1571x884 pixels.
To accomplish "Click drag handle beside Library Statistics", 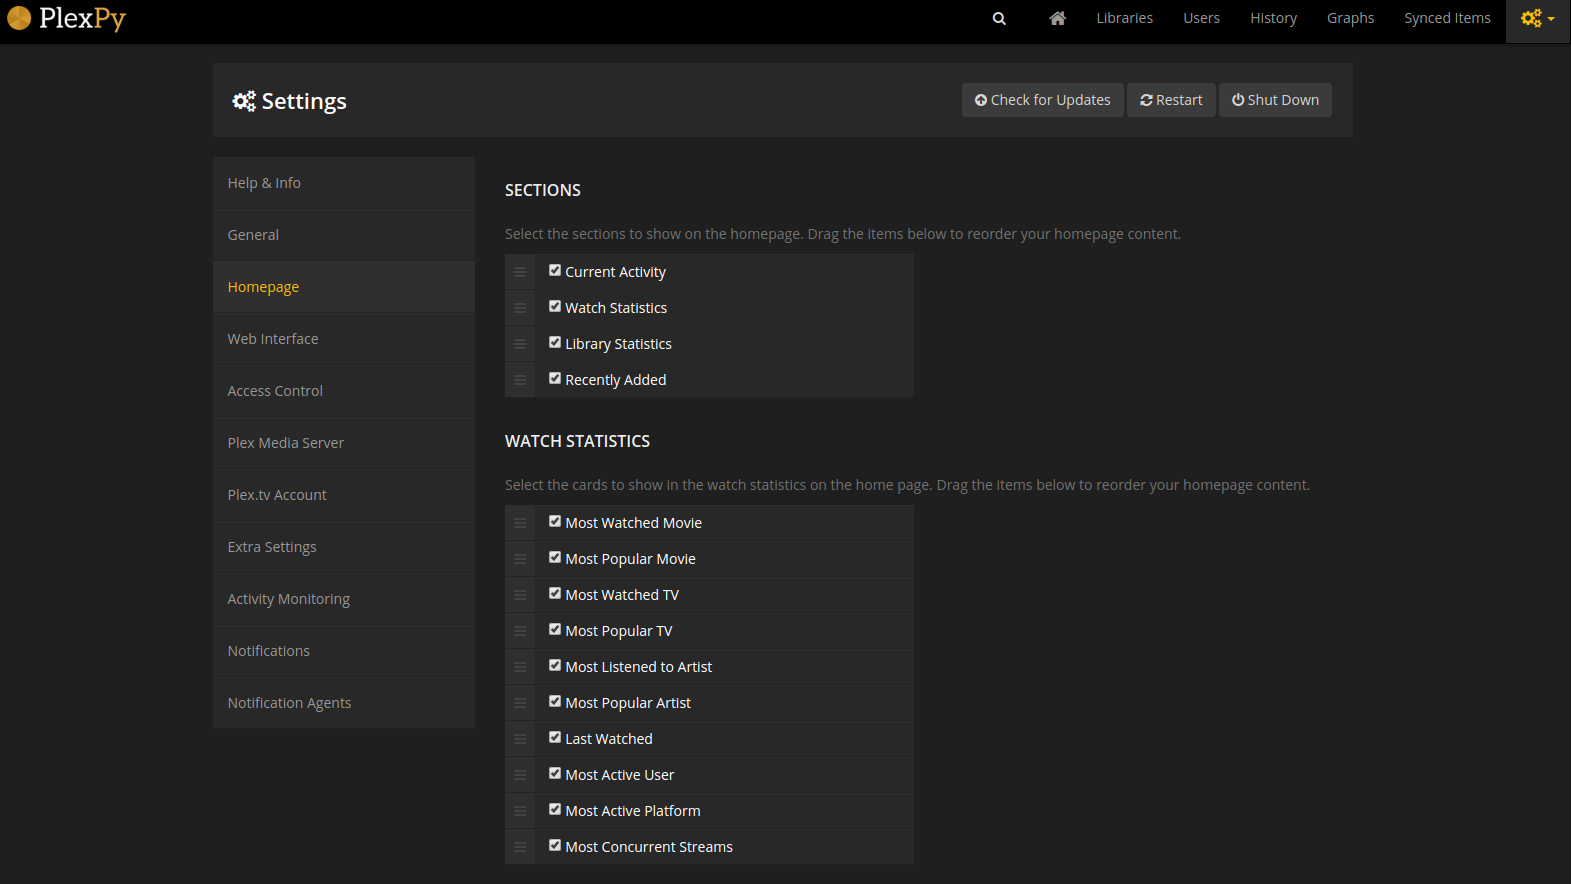I will point(520,344).
